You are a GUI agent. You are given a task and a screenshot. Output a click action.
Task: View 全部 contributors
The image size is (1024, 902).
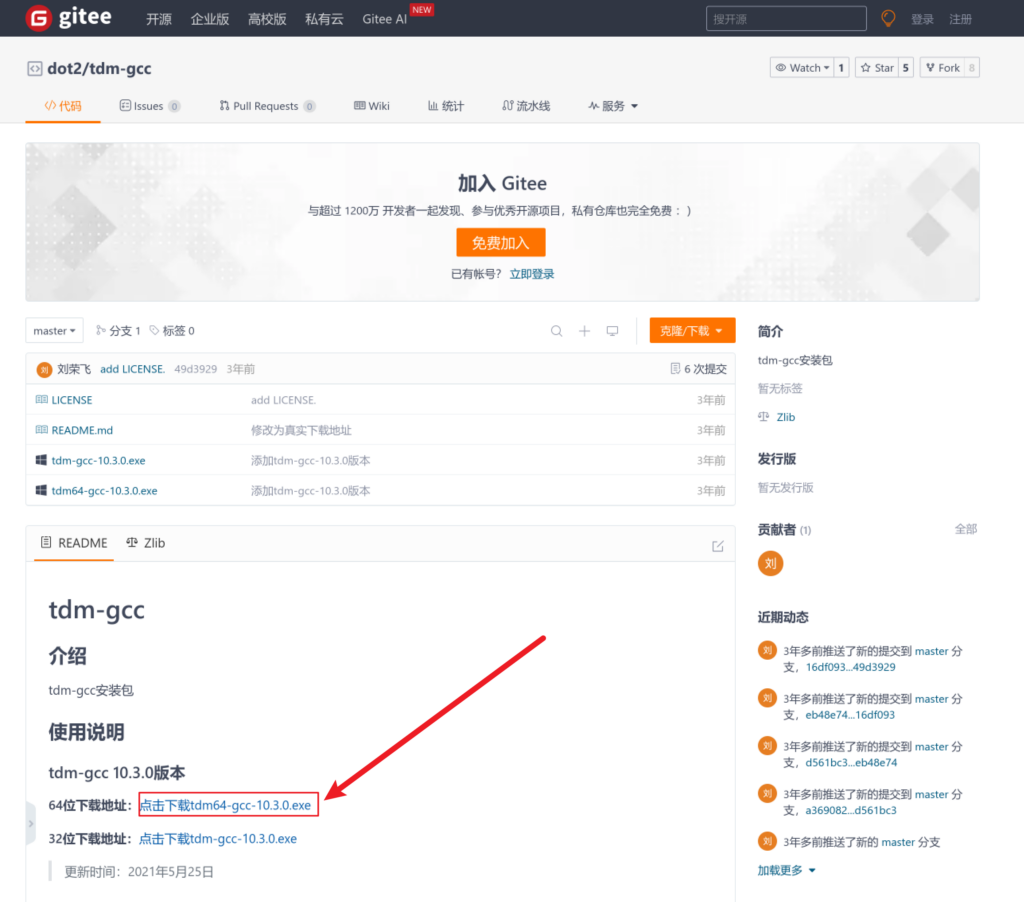966,529
